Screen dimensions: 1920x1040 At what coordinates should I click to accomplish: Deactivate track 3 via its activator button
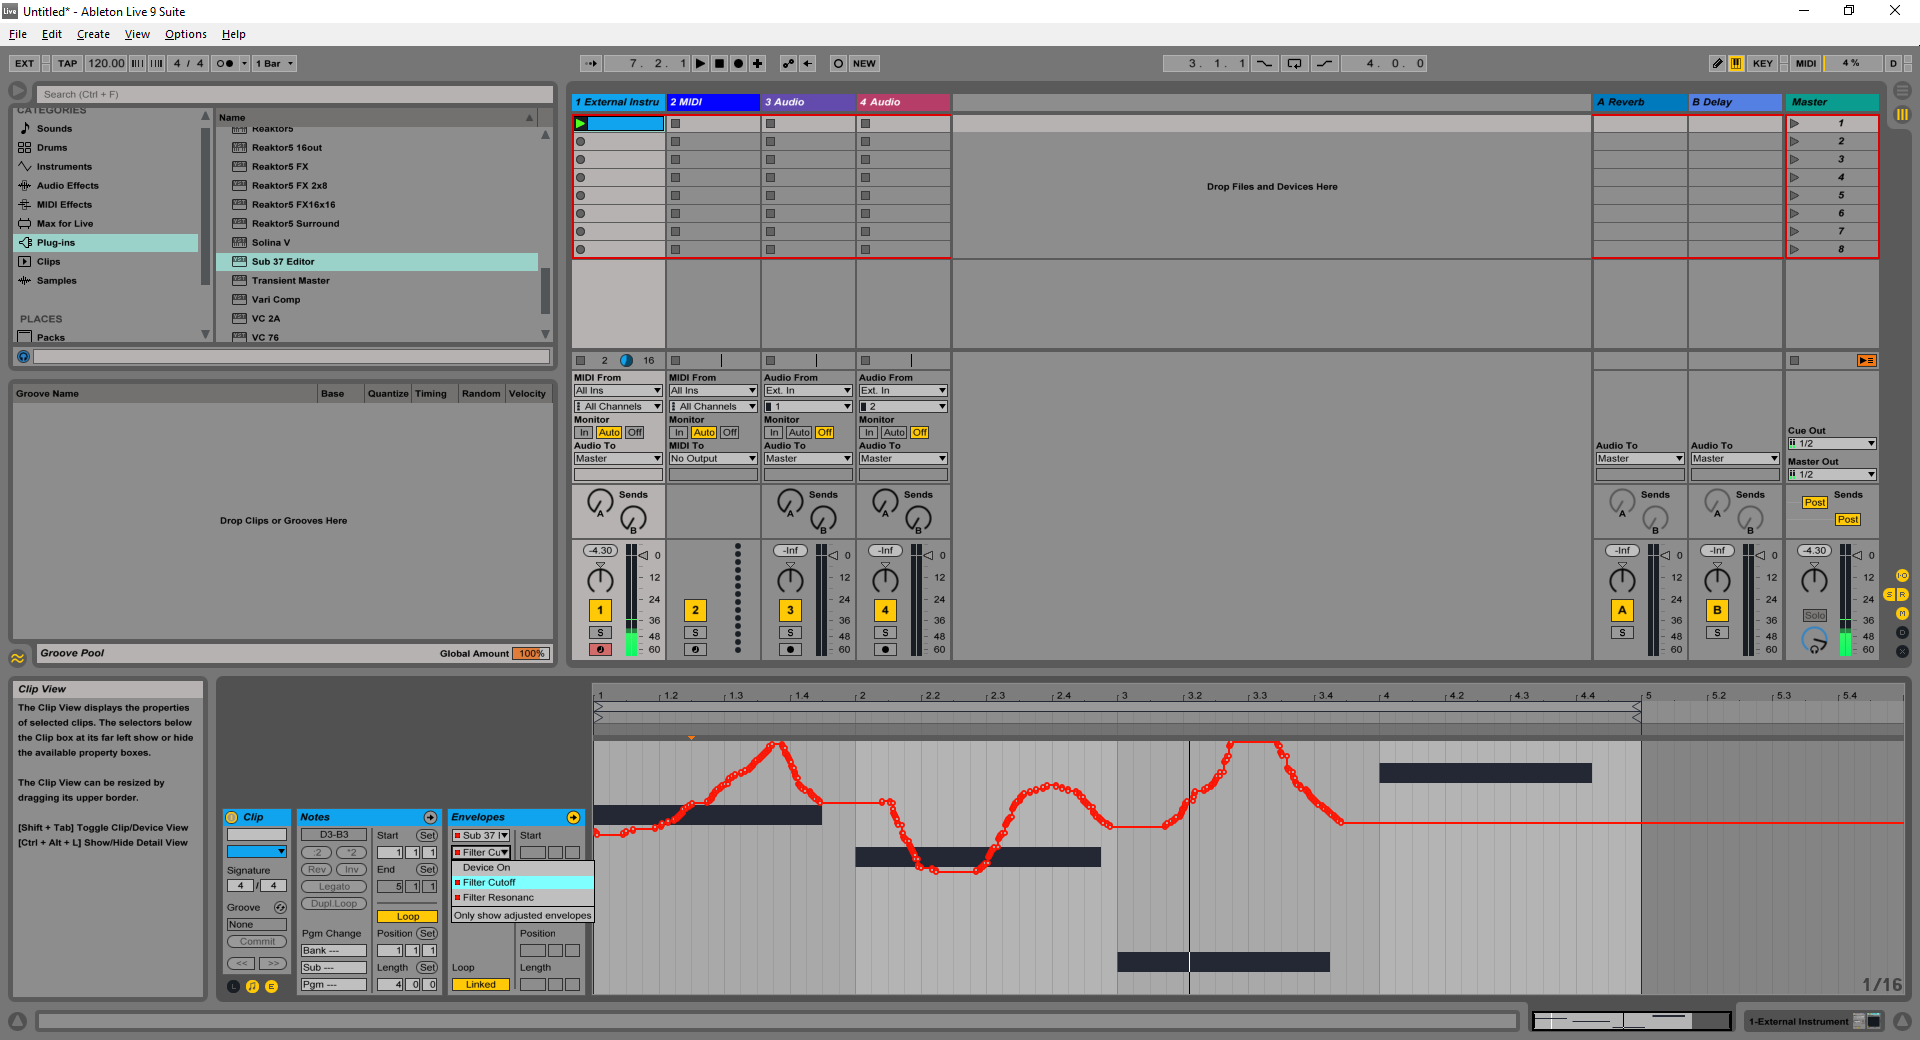pos(790,610)
